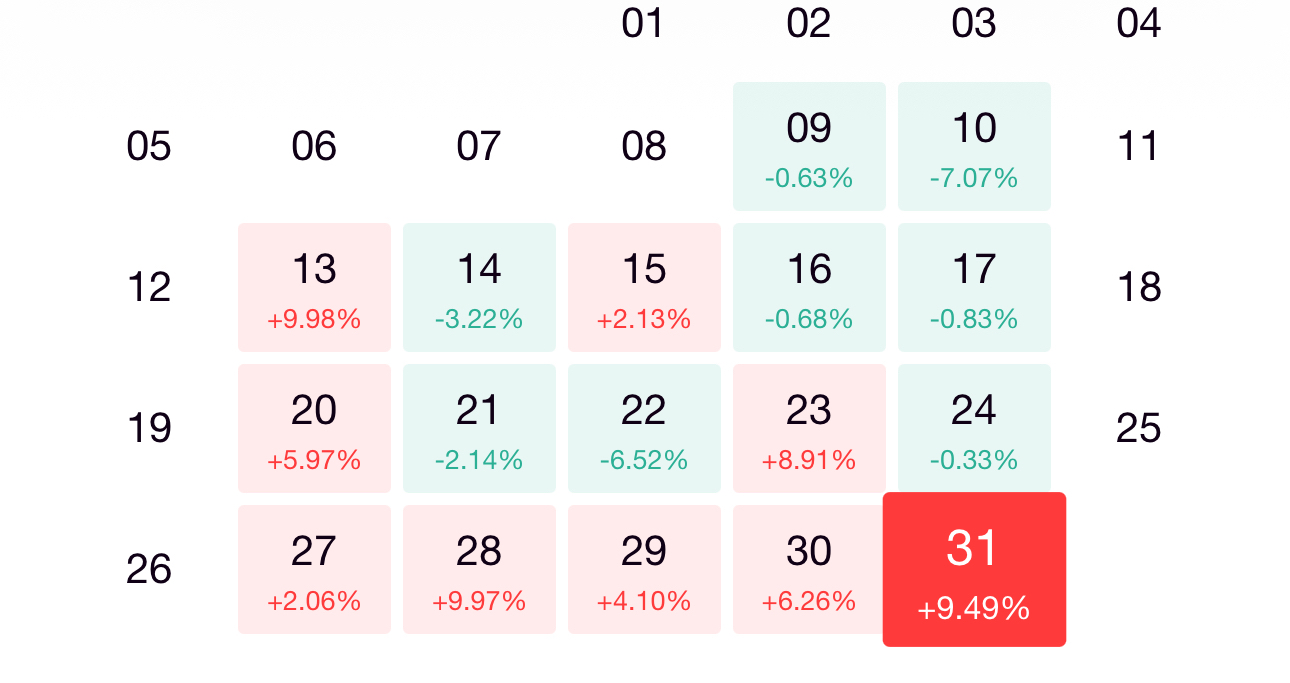Open day 15 with +2.13% gain
Image resolution: width=1290 pixels, height=683 pixels.
[x=644, y=288]
